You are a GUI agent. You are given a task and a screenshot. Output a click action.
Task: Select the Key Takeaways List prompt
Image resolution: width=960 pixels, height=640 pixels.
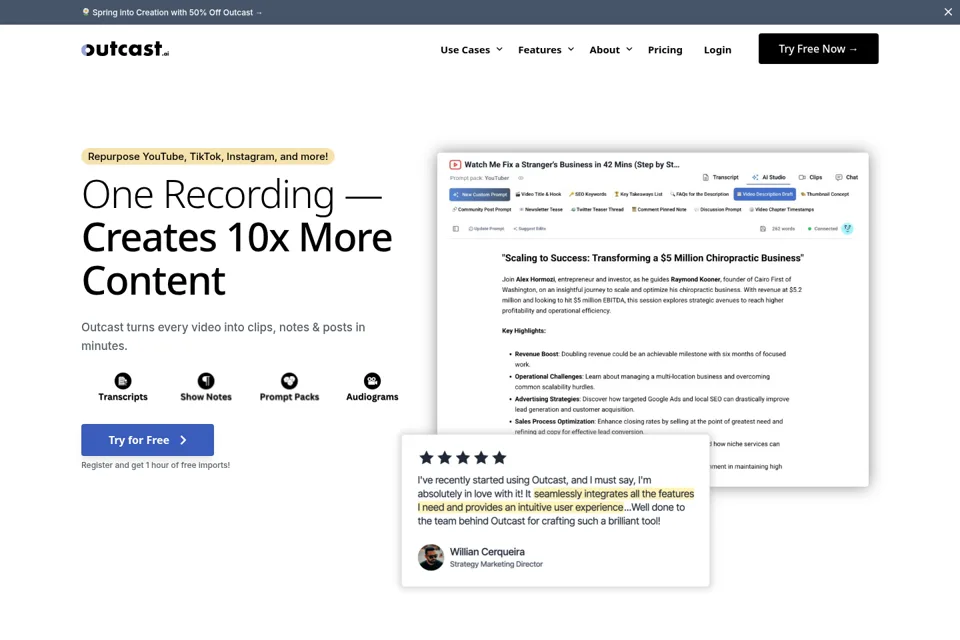pyautogui.click(x=638, y=194)
